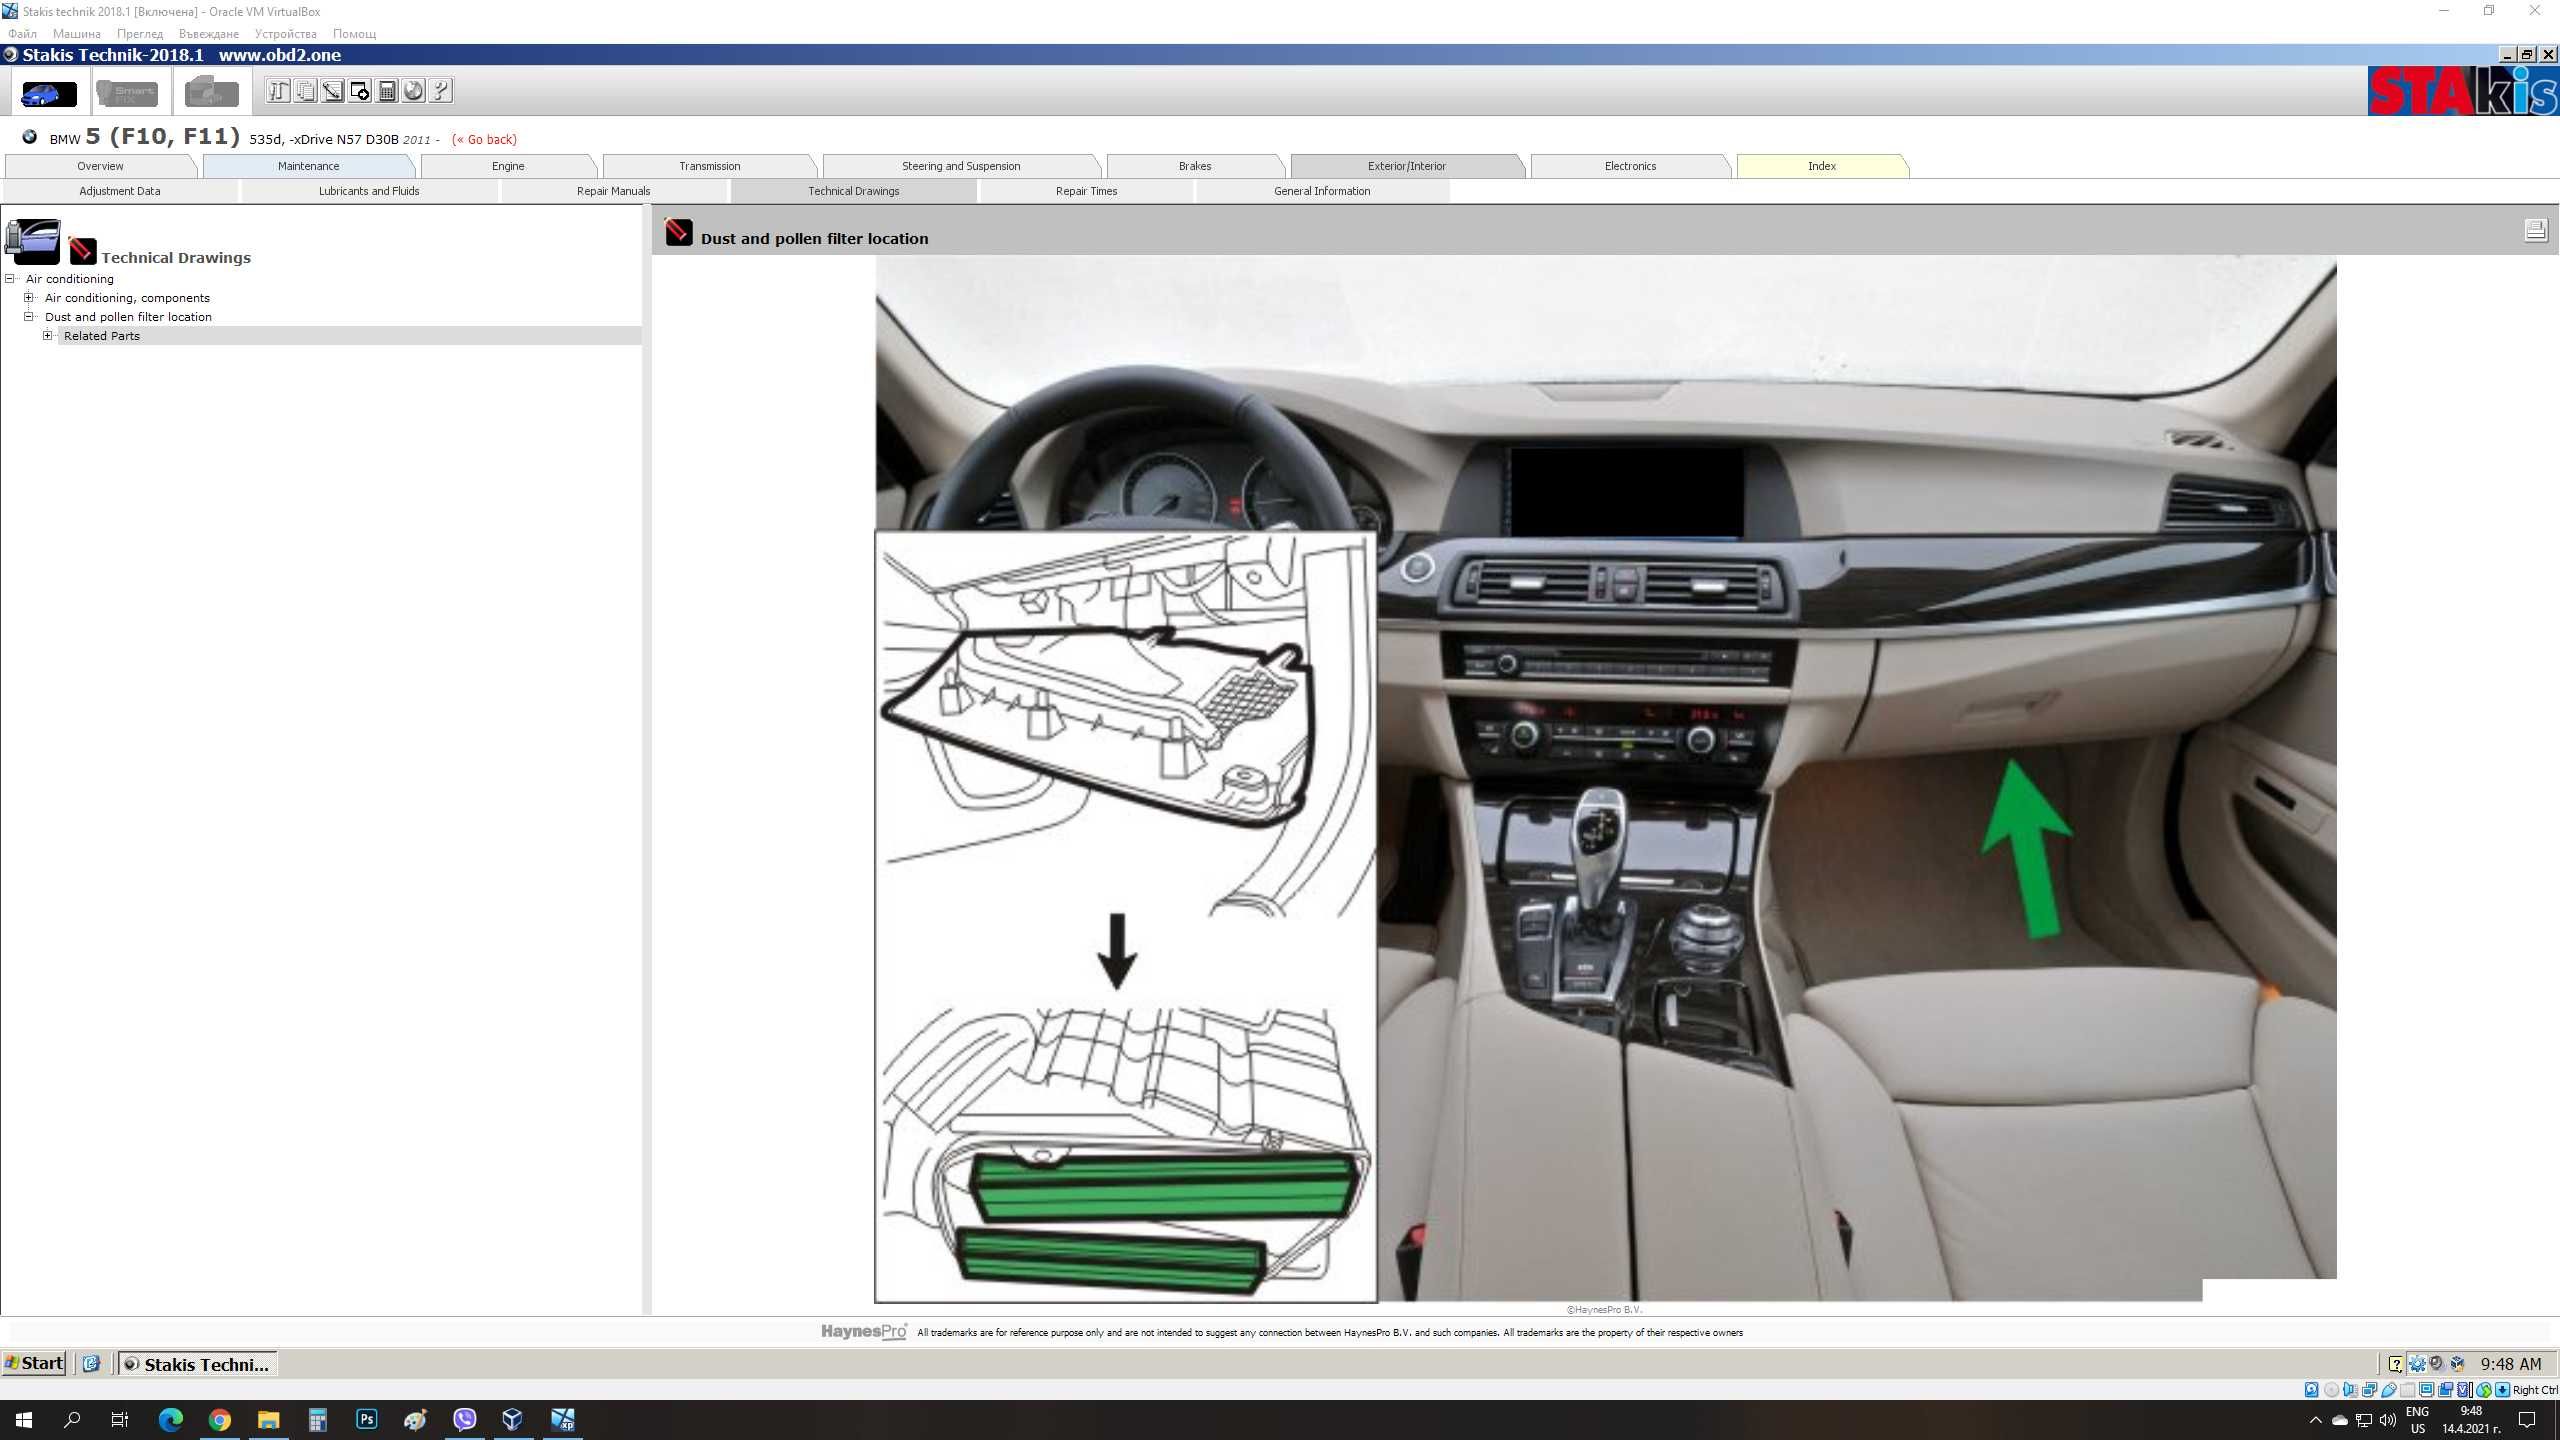Select the blue car vehicle icon
The width and height of the screenshot is (2560, 1440).
click(48, 94)
